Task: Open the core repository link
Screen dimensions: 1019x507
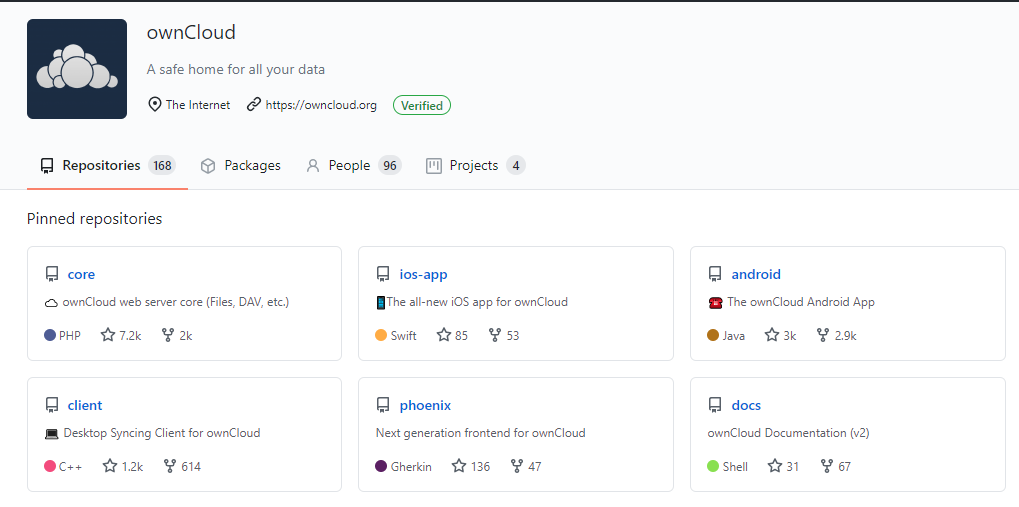Action: click(x=81, y=274)
